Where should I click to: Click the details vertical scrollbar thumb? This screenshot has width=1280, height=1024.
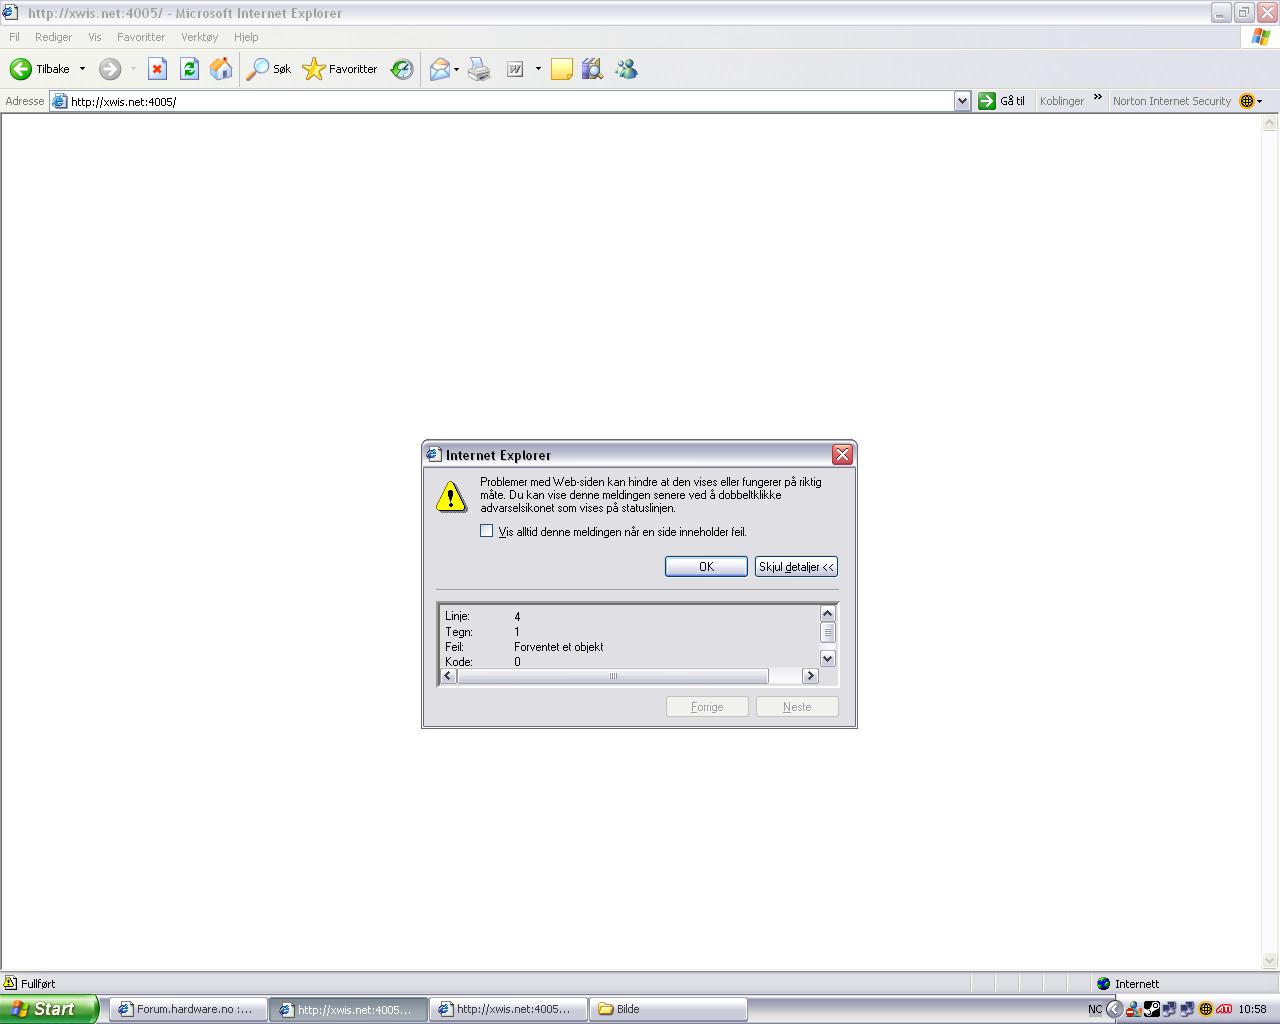827,632
